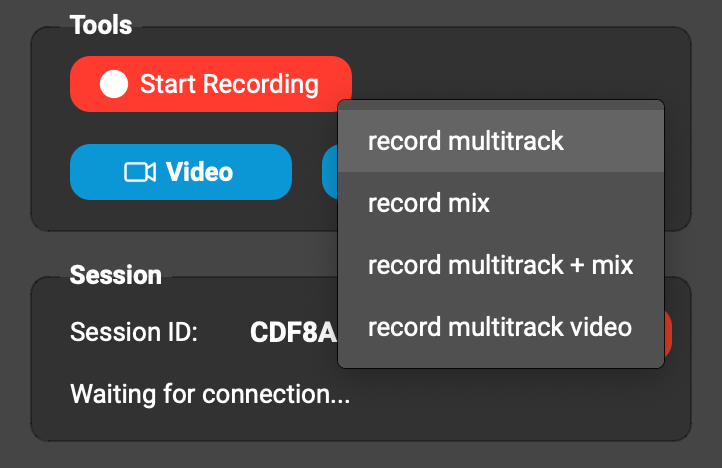
Task: Open the blue Video button
Action: [180, 172]
